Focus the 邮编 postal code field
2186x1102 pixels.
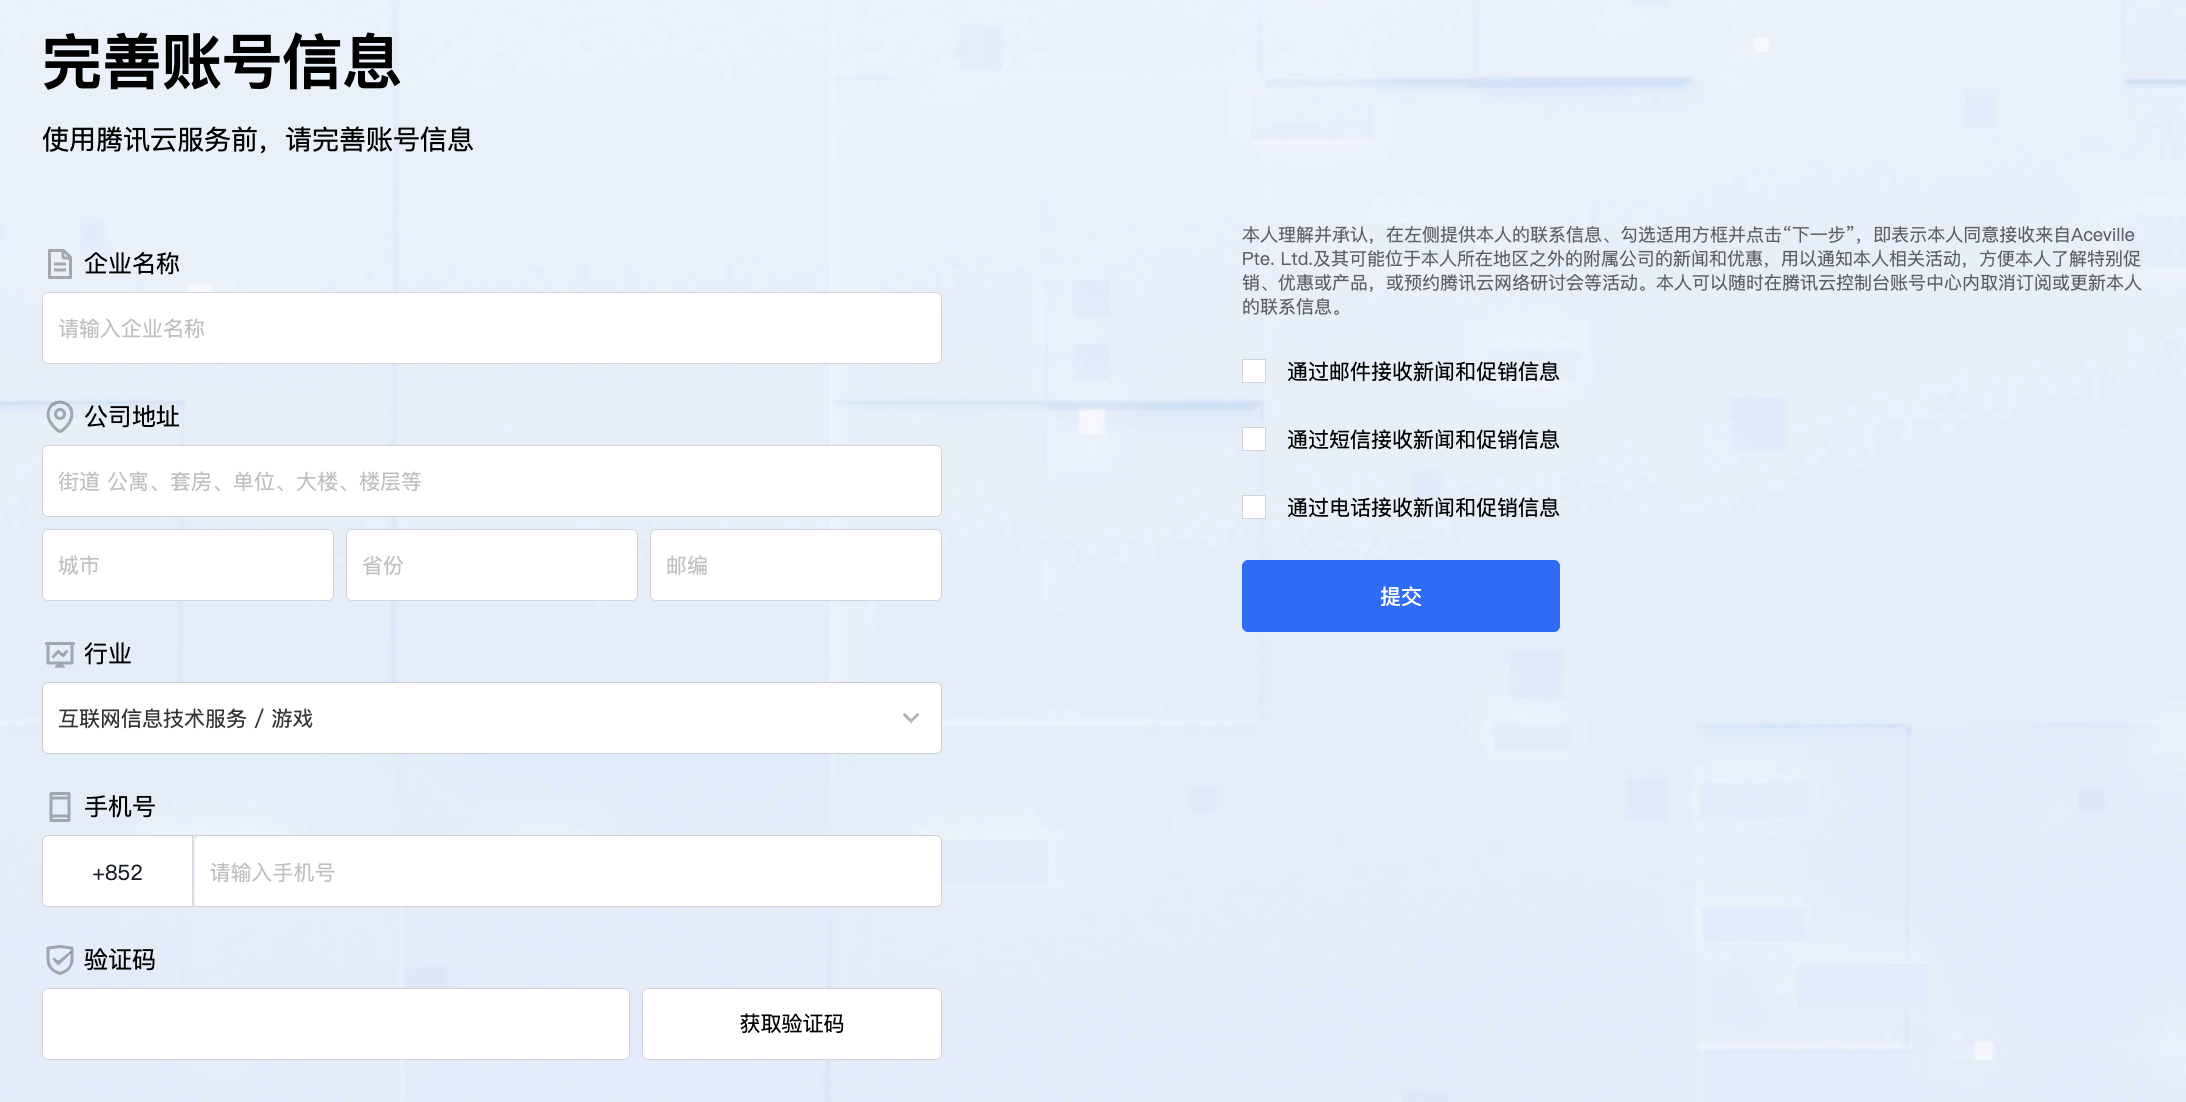795,565
